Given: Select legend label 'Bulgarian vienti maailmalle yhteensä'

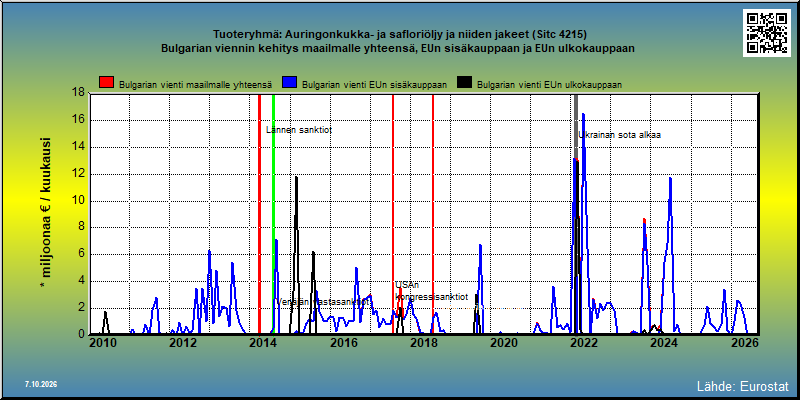Looking at the screenshot, I should coord(195,85).
